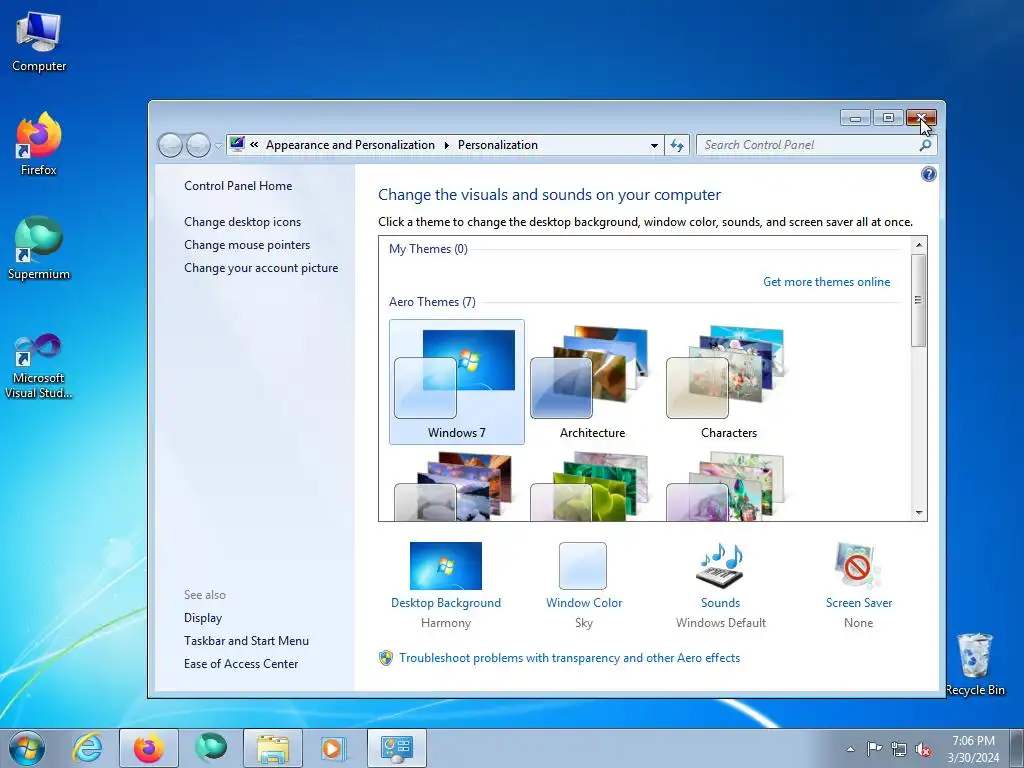Viewport: 1024px width, 768px height.
Task: Expand arrow after Appearance and Personalization
Action: click(x=447, y=145)
